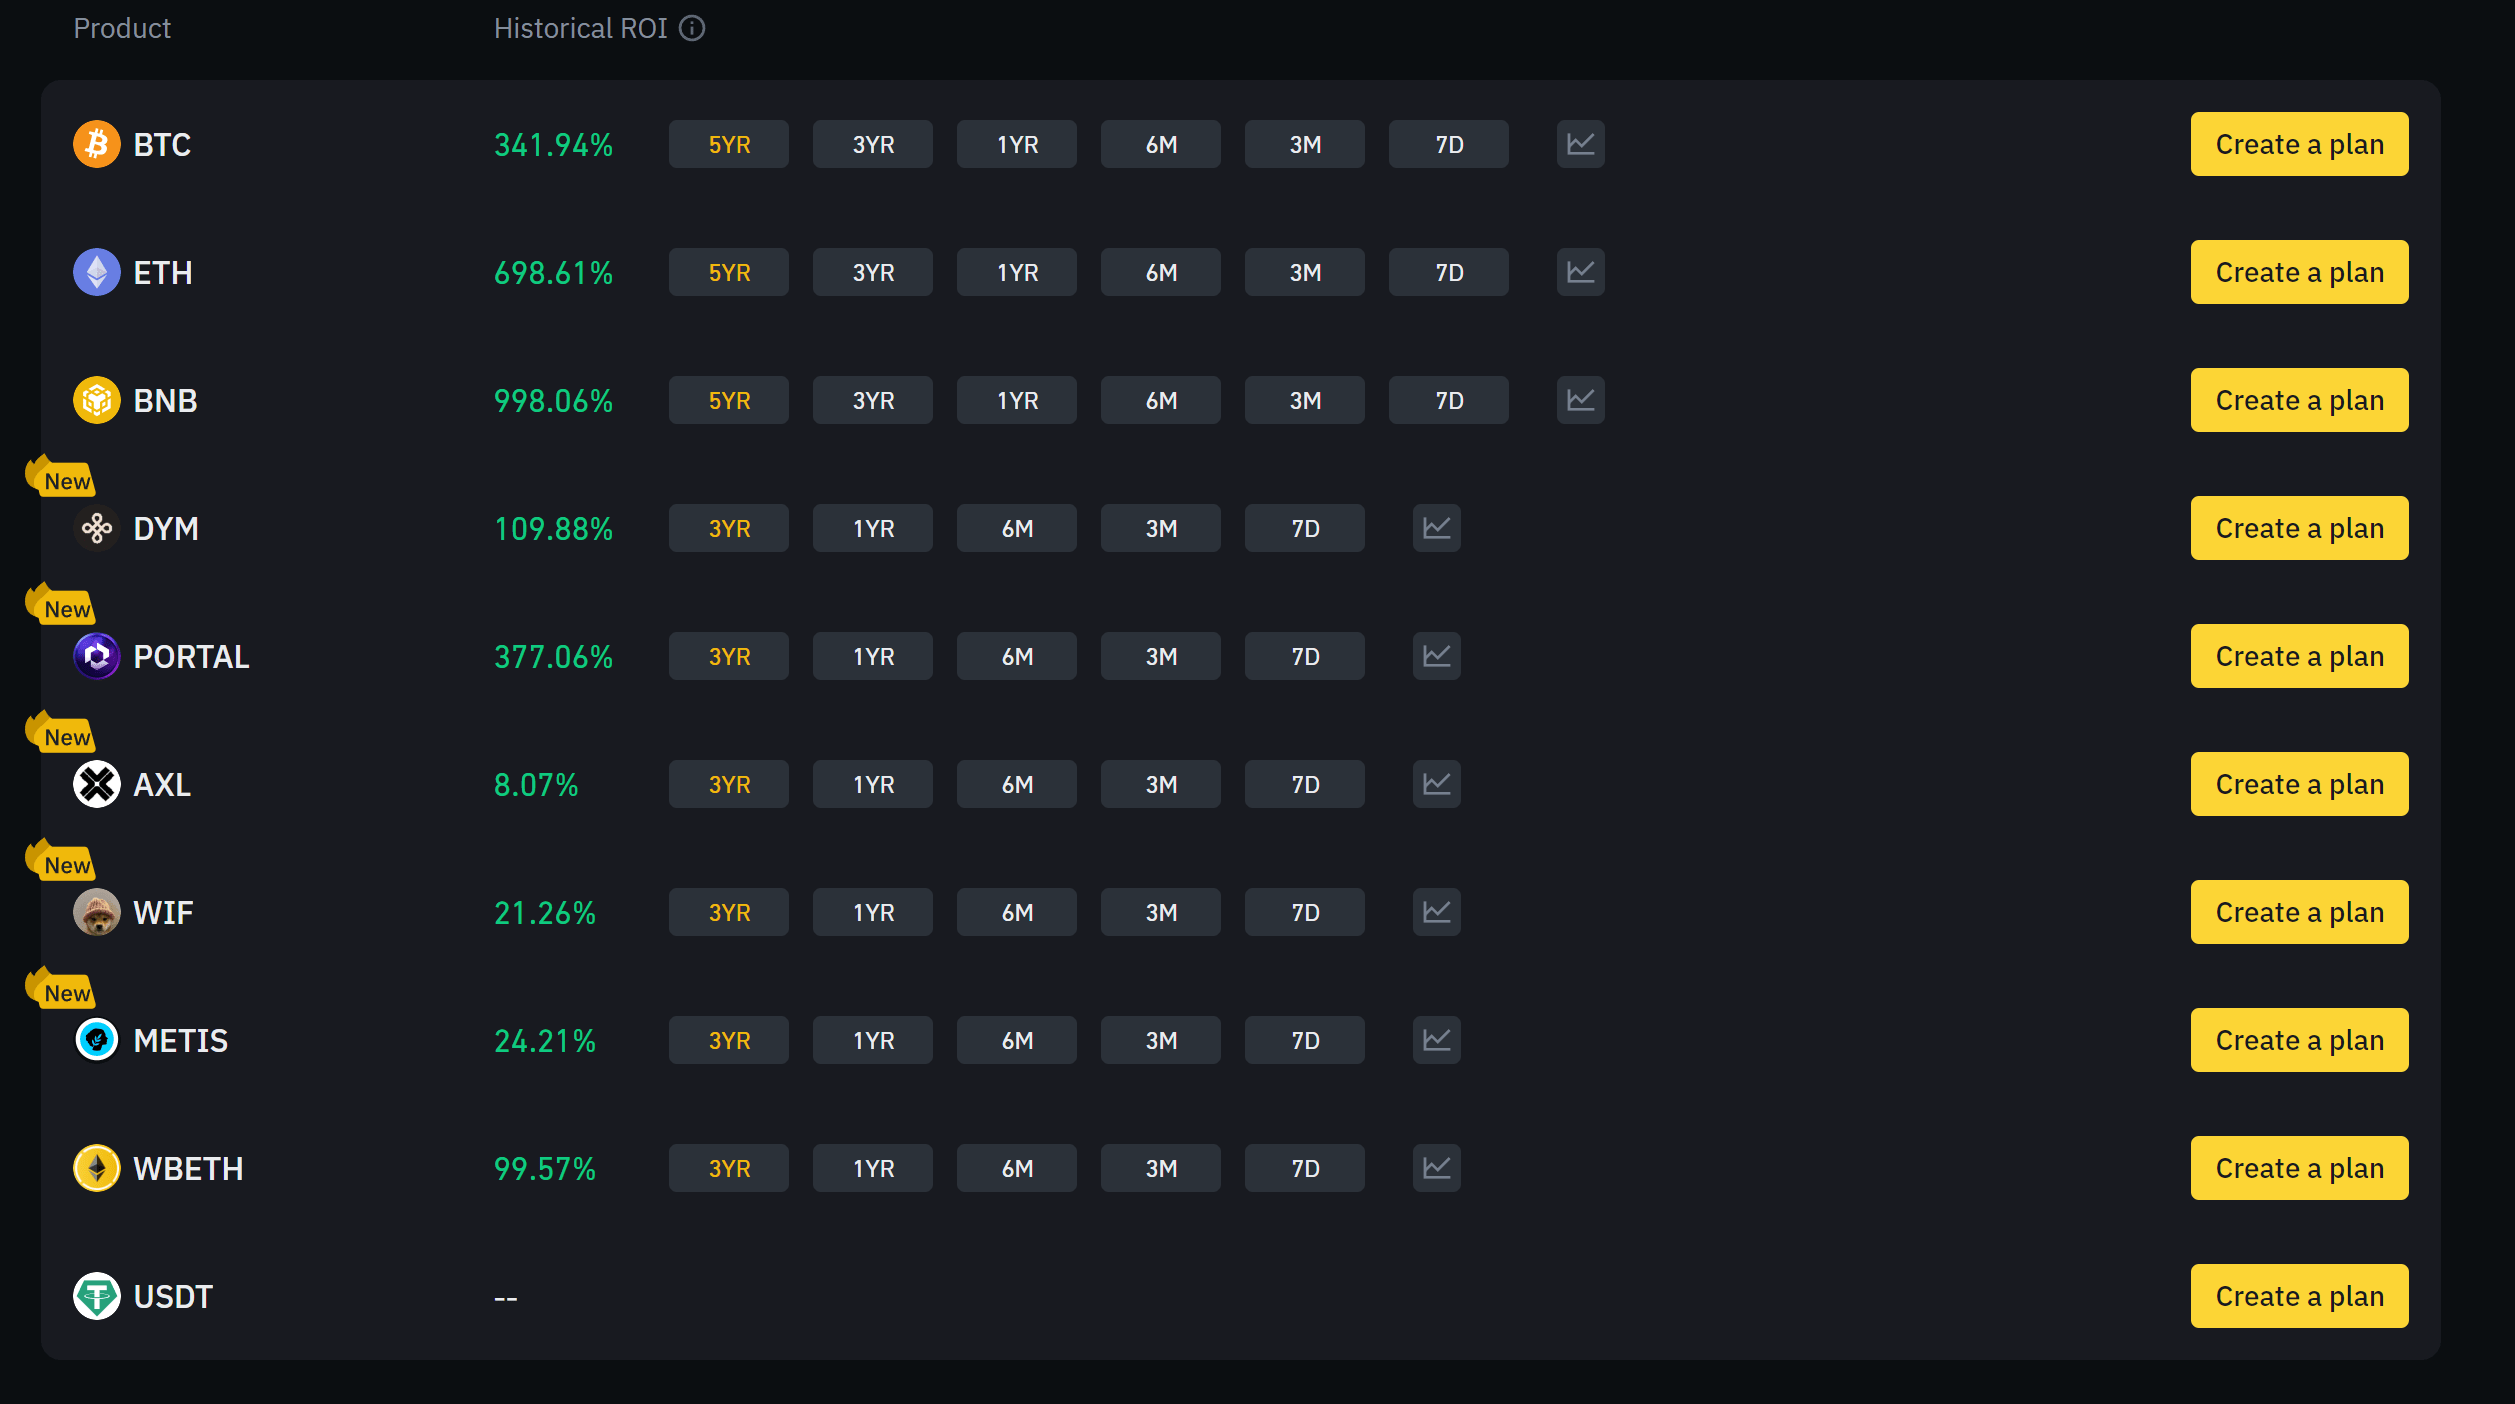Click the USDT Tether coin logo
This screenshot has height=1404, width=2515.
[x=97, y=1296]
